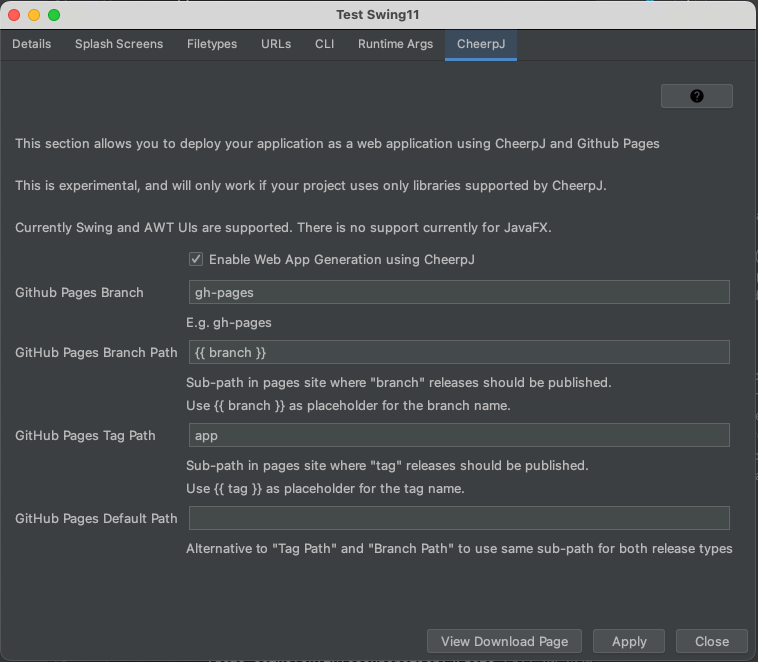758x662 pixels.
Task: Click 'Sub-path in pages site where "branch"' hint
Action: pos(399,382)
